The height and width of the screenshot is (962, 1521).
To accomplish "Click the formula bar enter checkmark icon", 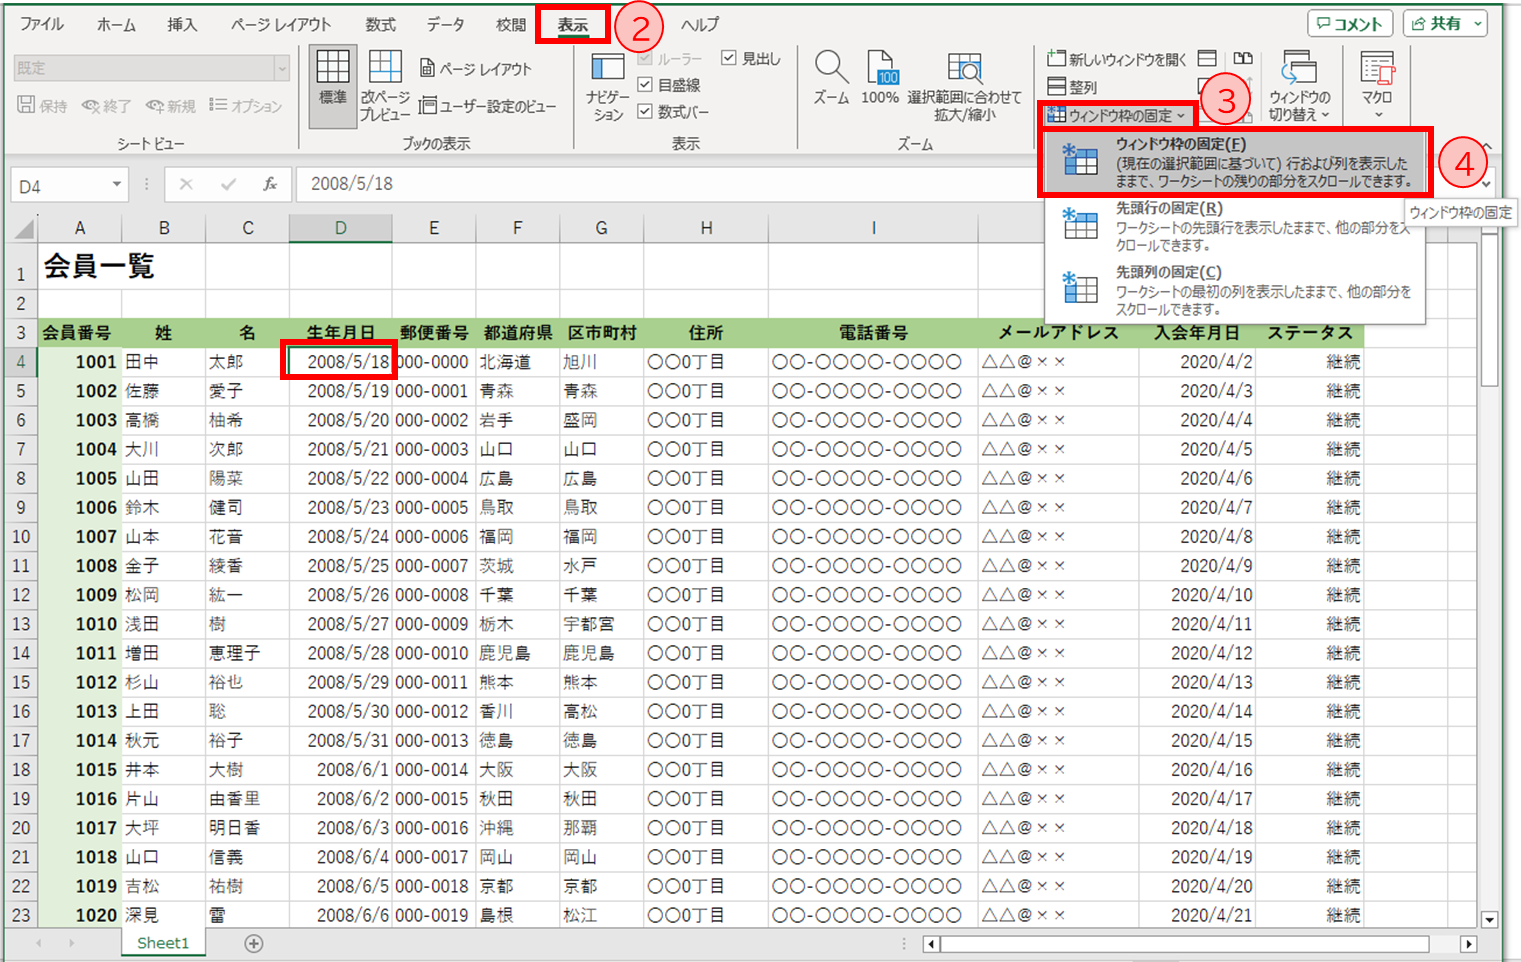I will (228, 184).
